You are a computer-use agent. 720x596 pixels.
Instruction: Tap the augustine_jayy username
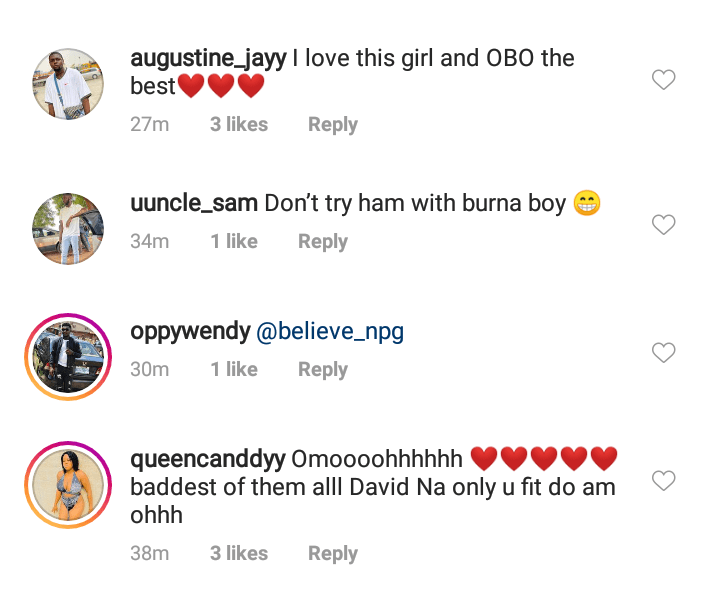(208, 58)
